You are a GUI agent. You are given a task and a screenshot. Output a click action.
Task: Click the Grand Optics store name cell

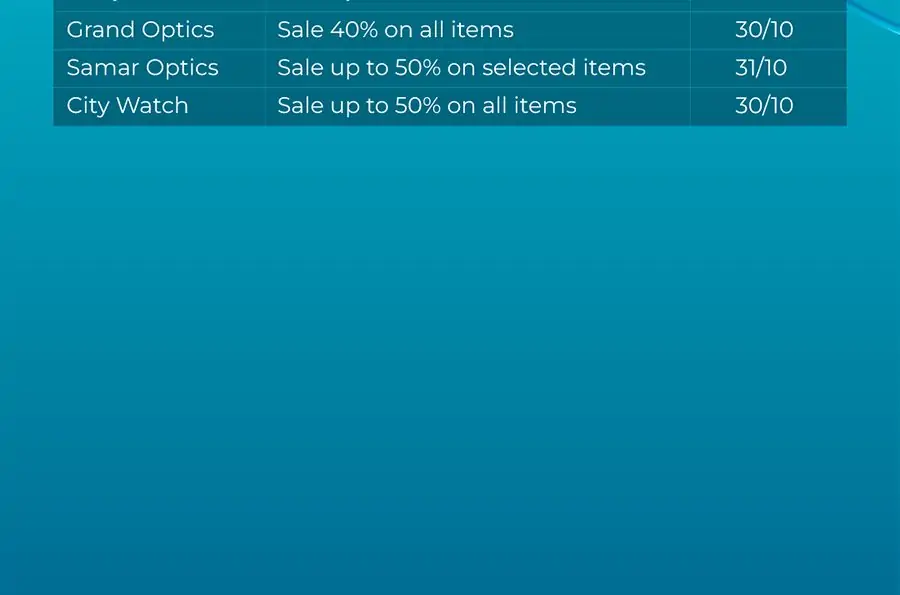click(x=160, y=30)
